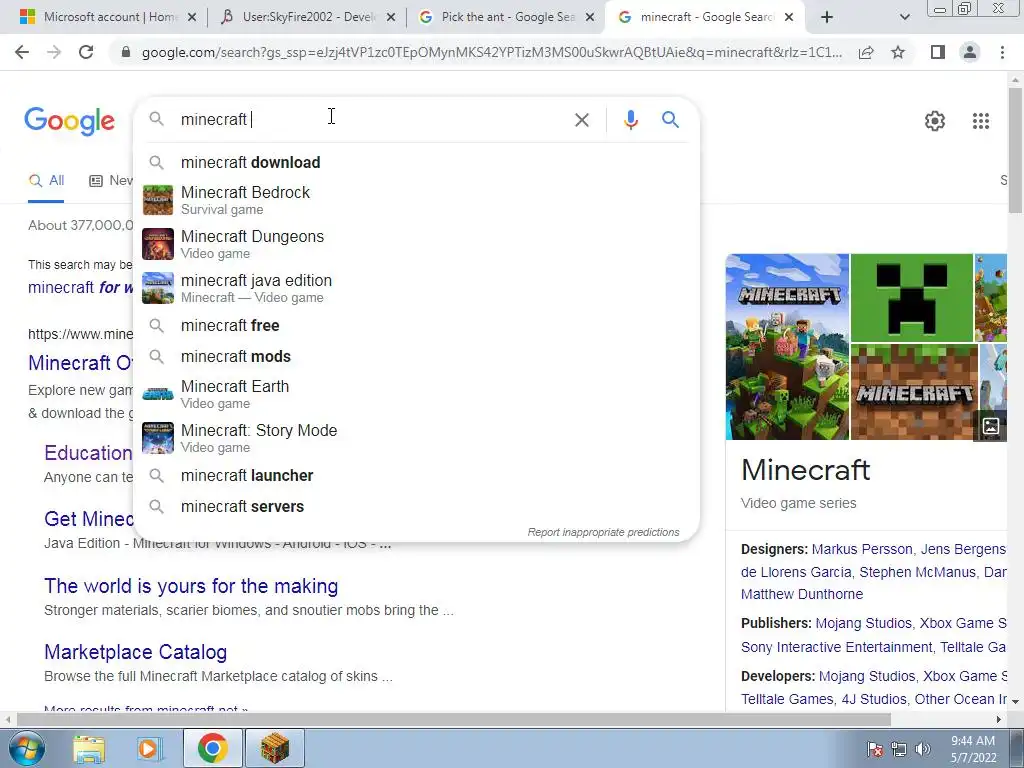Click Report inappropriate predictions
The height and width of the screenshot is (768, 1024).
pyautogui.click(x=603, y=532)
